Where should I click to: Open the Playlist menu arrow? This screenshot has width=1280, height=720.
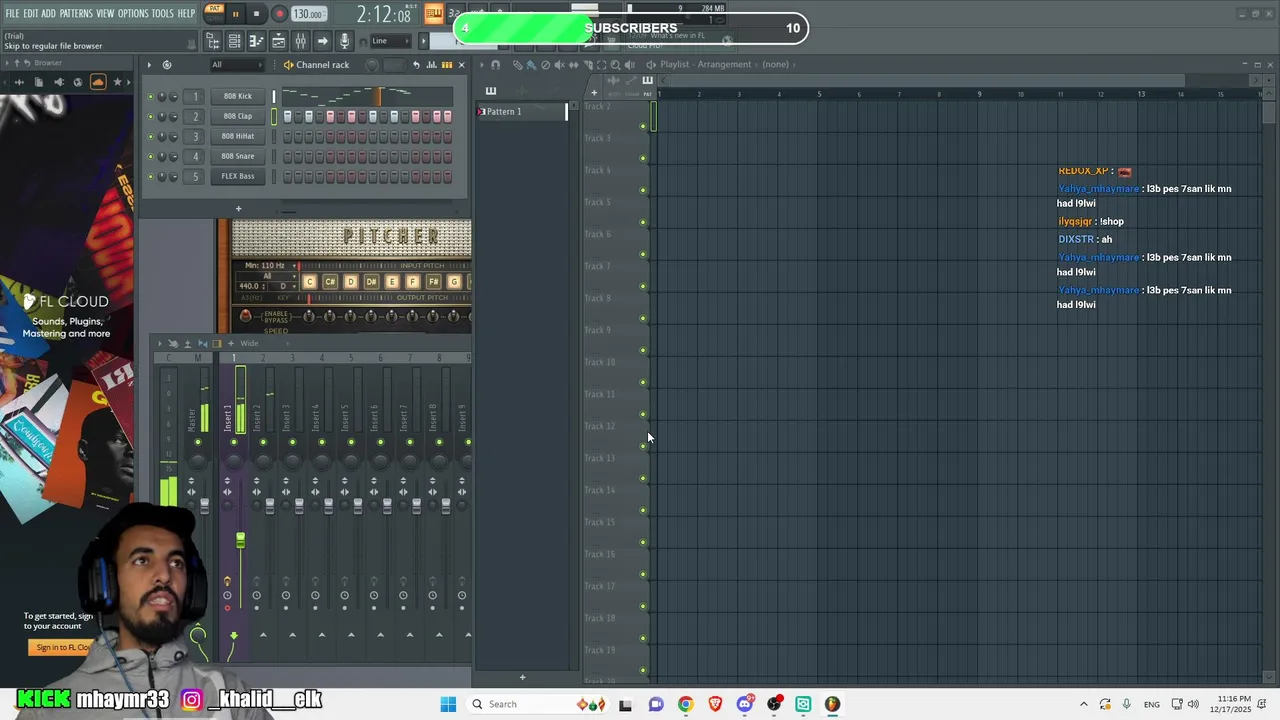tap(481, 65)
